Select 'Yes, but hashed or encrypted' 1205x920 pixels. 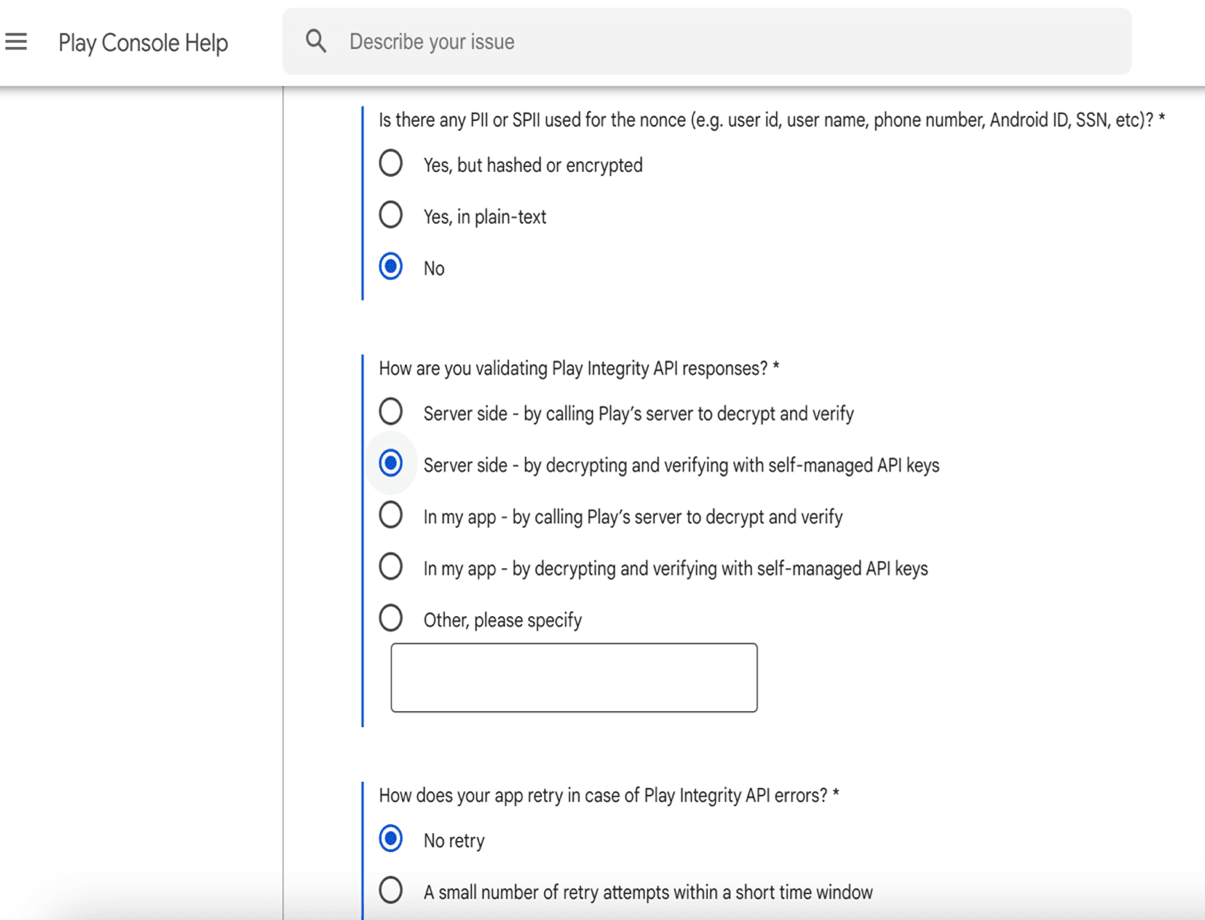click(x=391, y=164)
